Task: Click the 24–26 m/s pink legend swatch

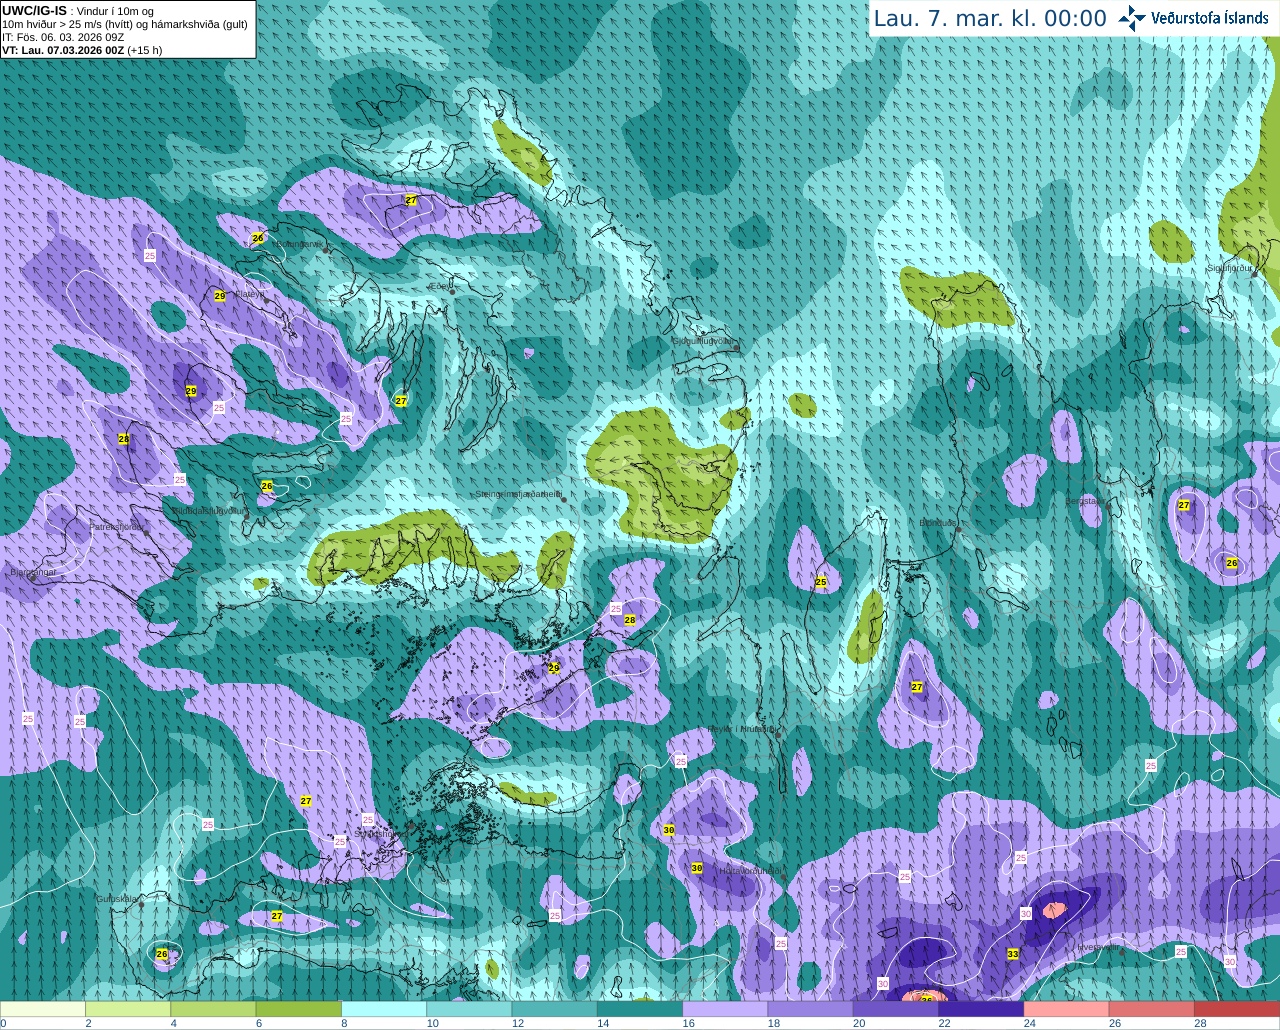Action: (1066, 1009)
